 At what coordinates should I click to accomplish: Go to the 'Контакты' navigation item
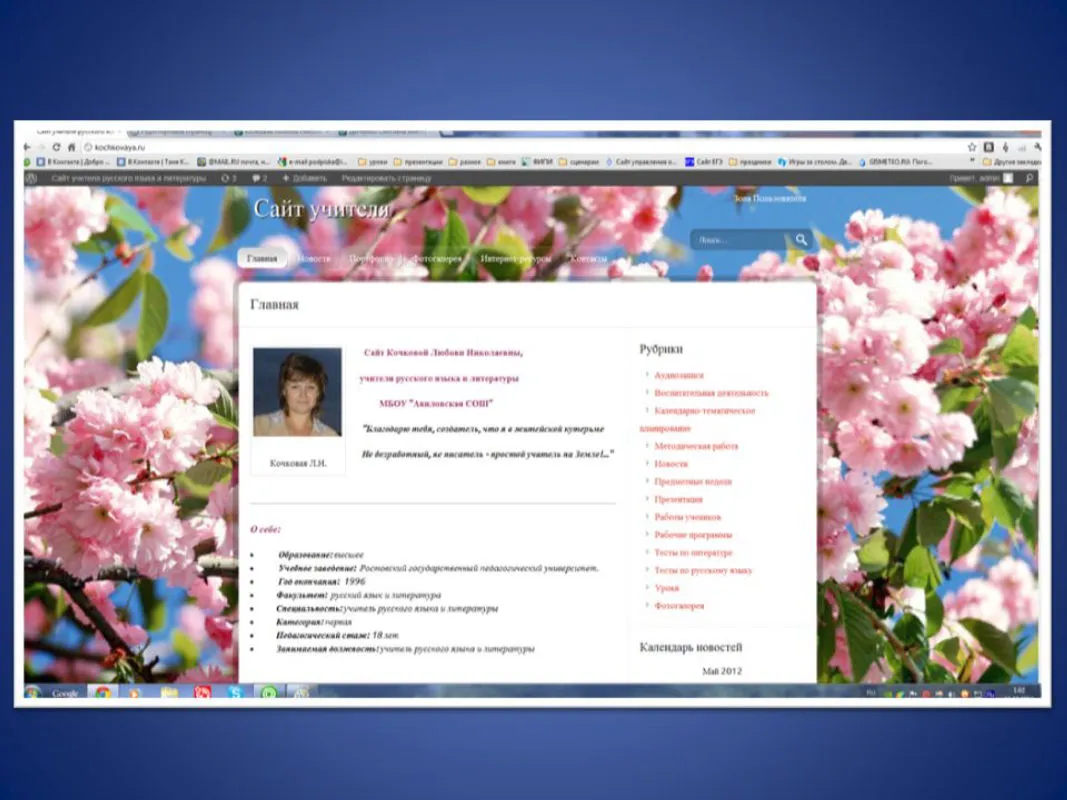(x=588, y=258)
